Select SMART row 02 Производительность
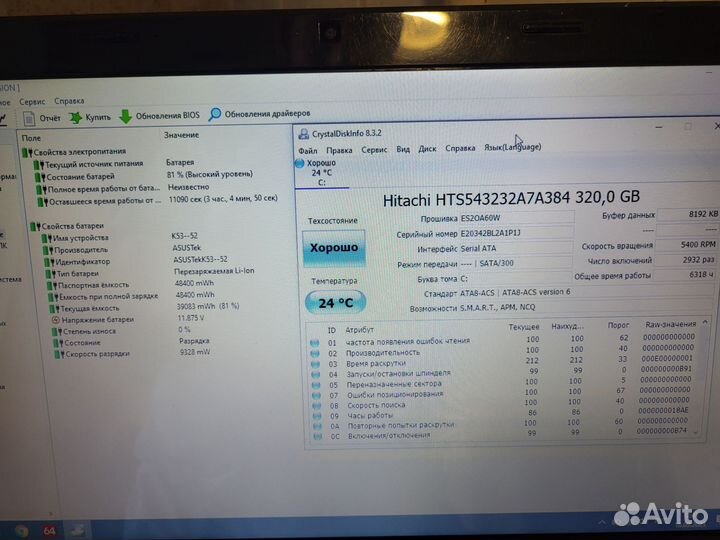 [503, 351]
